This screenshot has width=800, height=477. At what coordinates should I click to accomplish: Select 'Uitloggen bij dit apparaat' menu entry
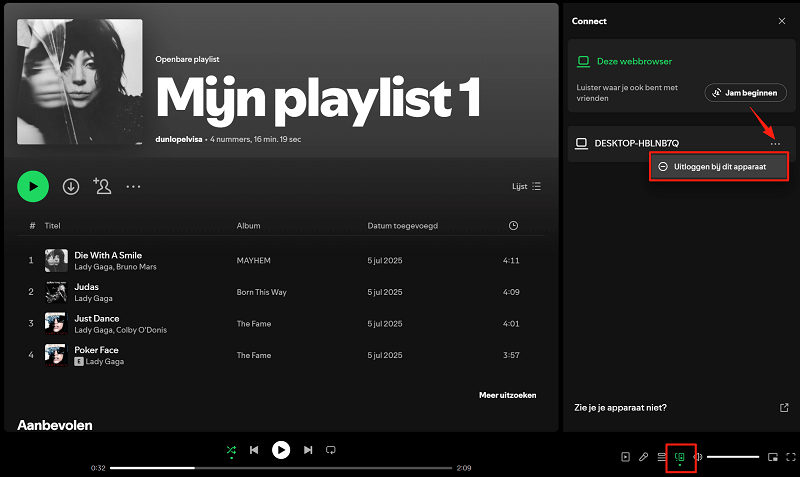coord(719,167)
